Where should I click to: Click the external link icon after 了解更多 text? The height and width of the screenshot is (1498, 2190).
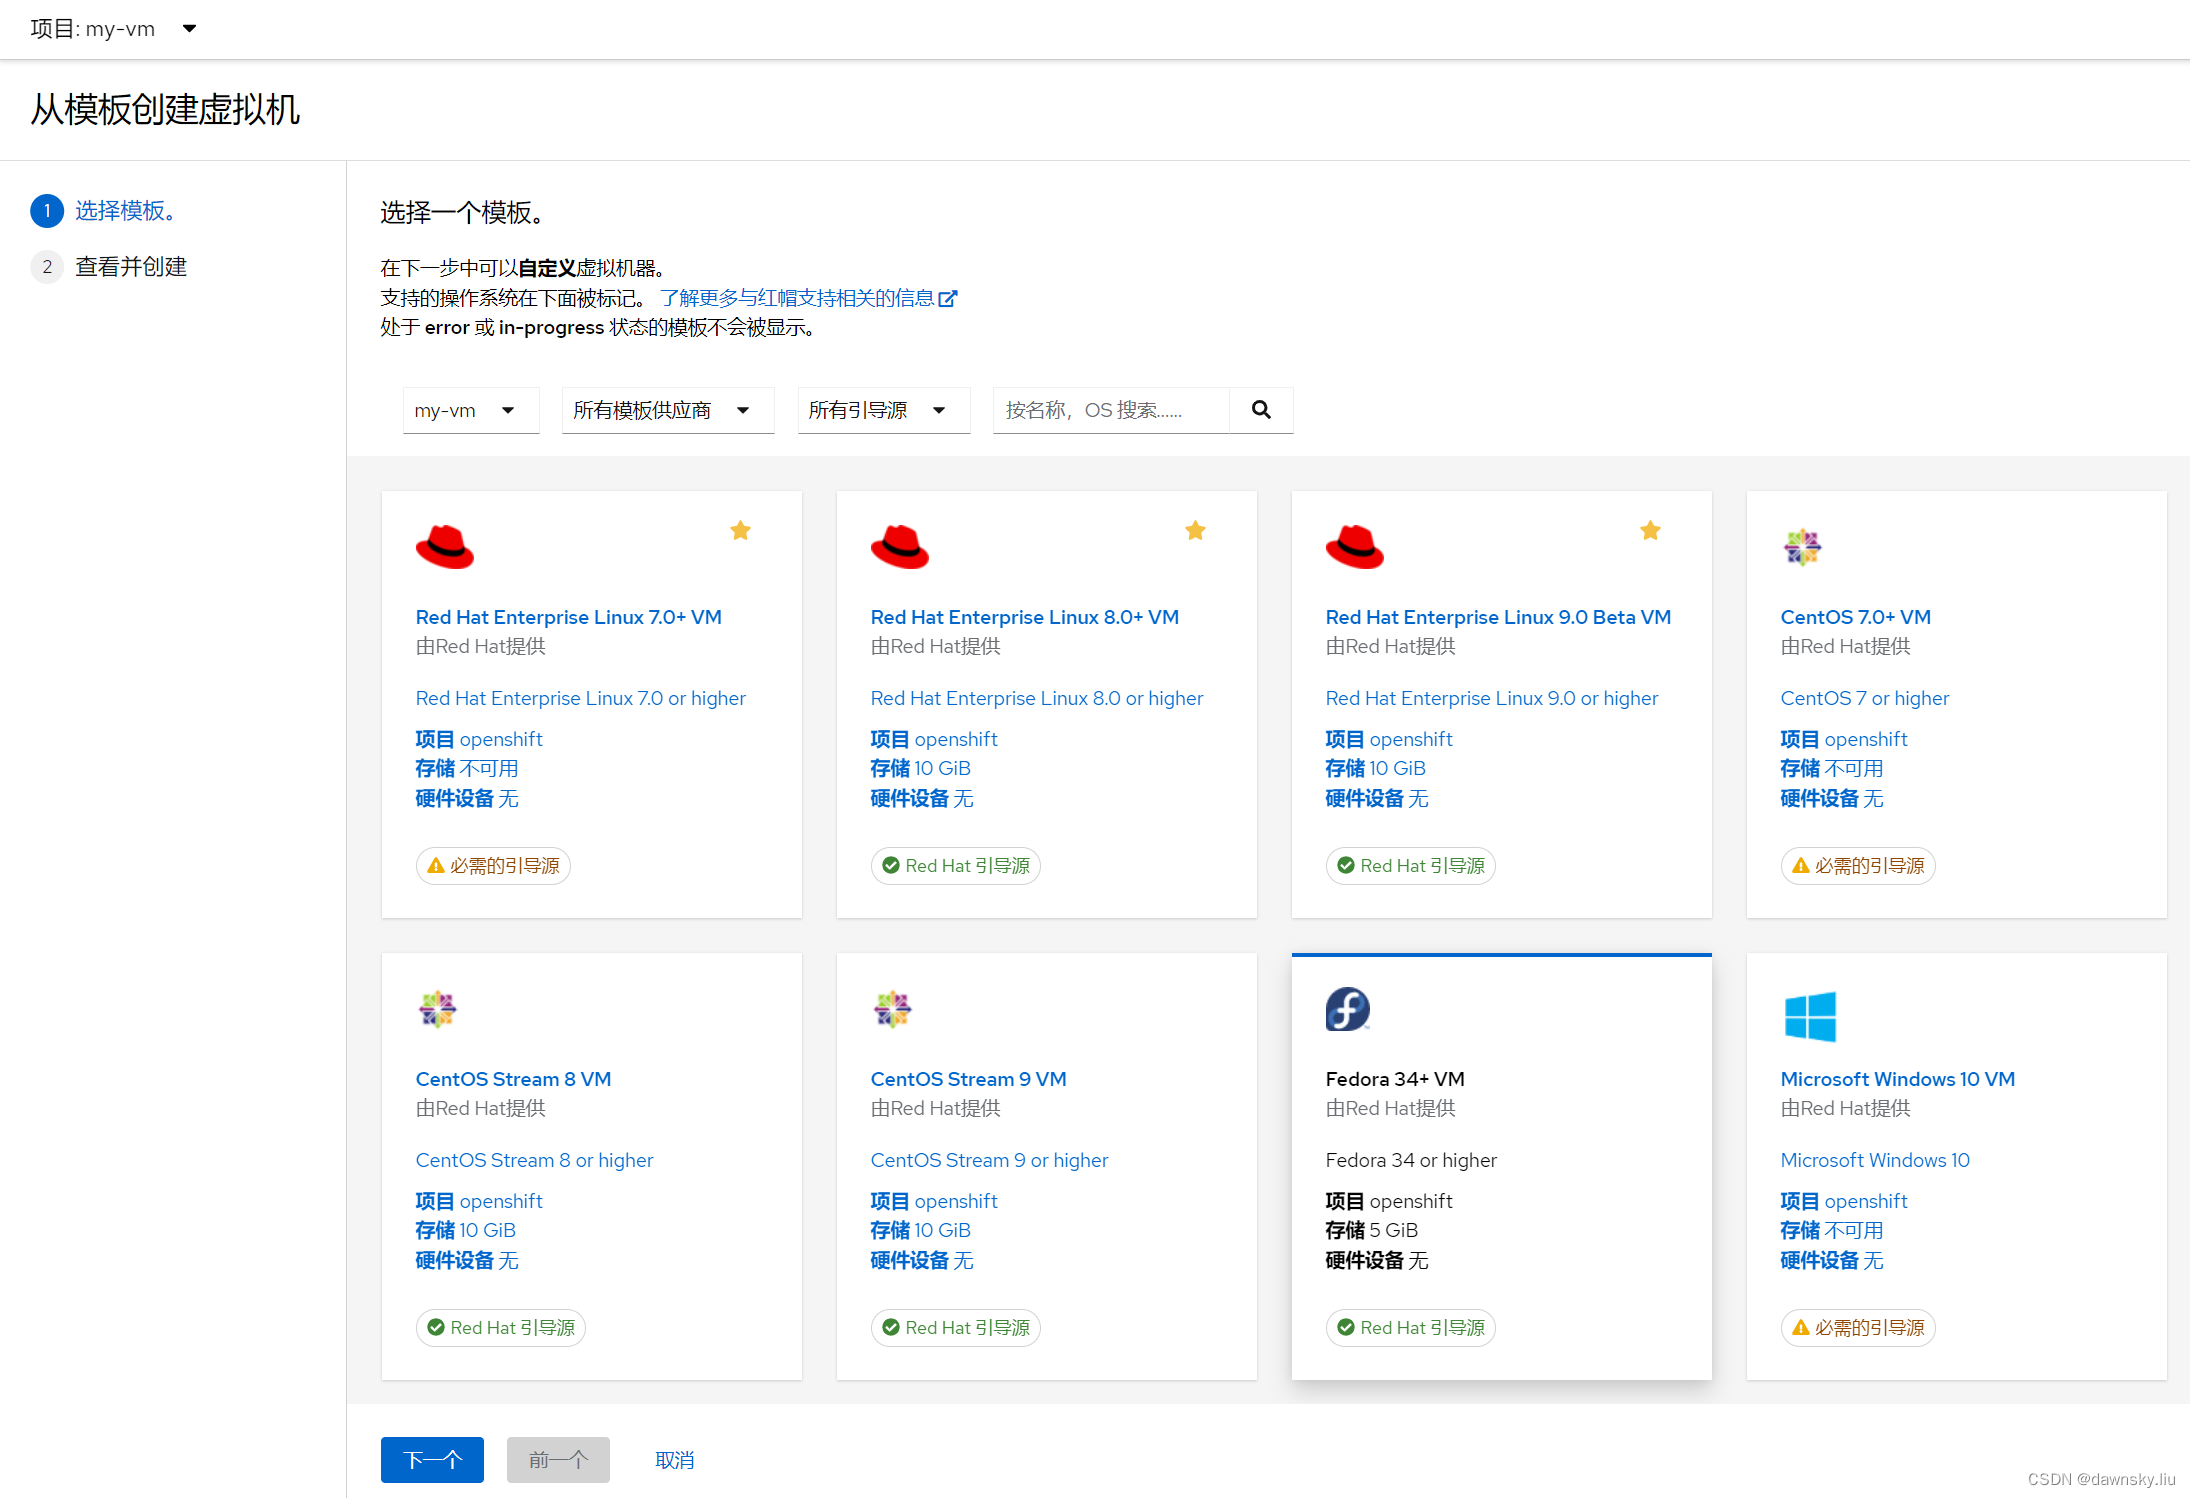tap(948, 297)
